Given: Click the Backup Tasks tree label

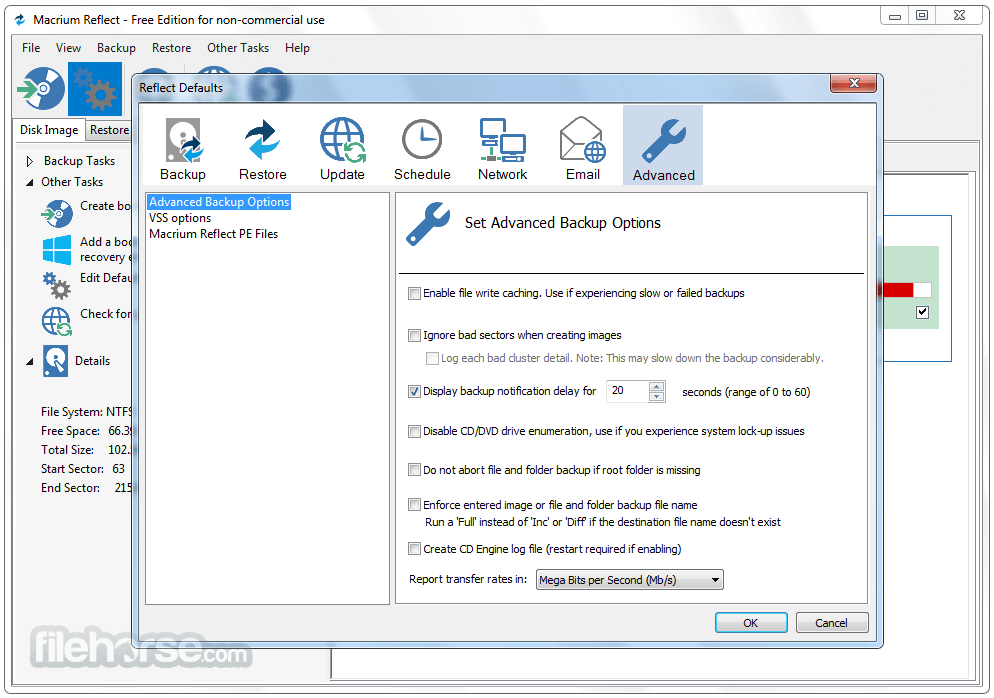Looking at the screenshot, I should coord(79,161).
